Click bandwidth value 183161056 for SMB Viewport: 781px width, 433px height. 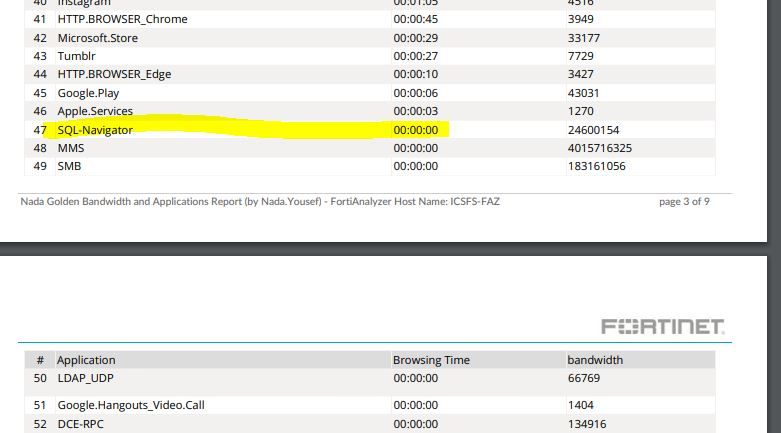tap(597, 166)
